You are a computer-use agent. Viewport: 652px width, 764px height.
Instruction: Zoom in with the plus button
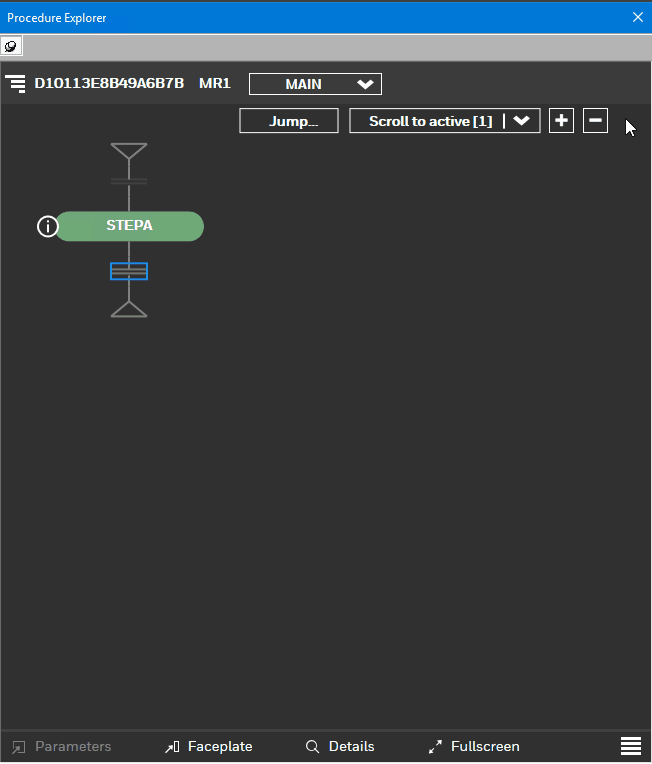tap(561, 120)
